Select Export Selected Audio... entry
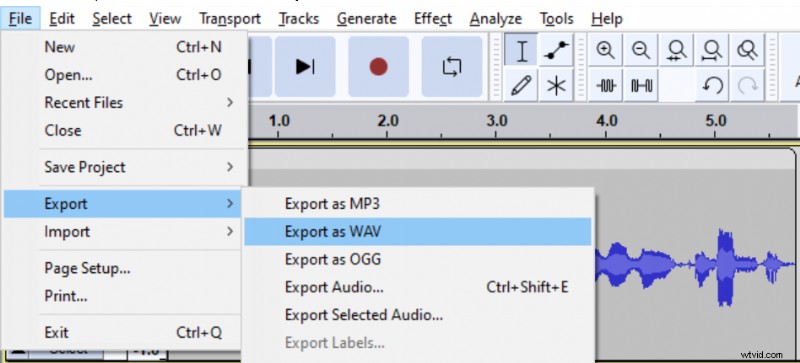Screen dimensions: 800x363 pos(418,314)
